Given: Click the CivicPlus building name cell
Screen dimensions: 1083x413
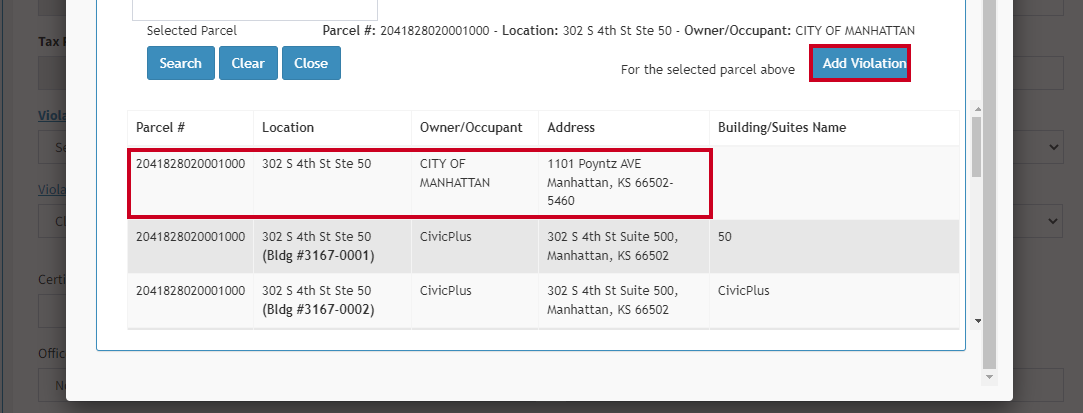Looking at the screenshot, I should (x=834, y=300).
